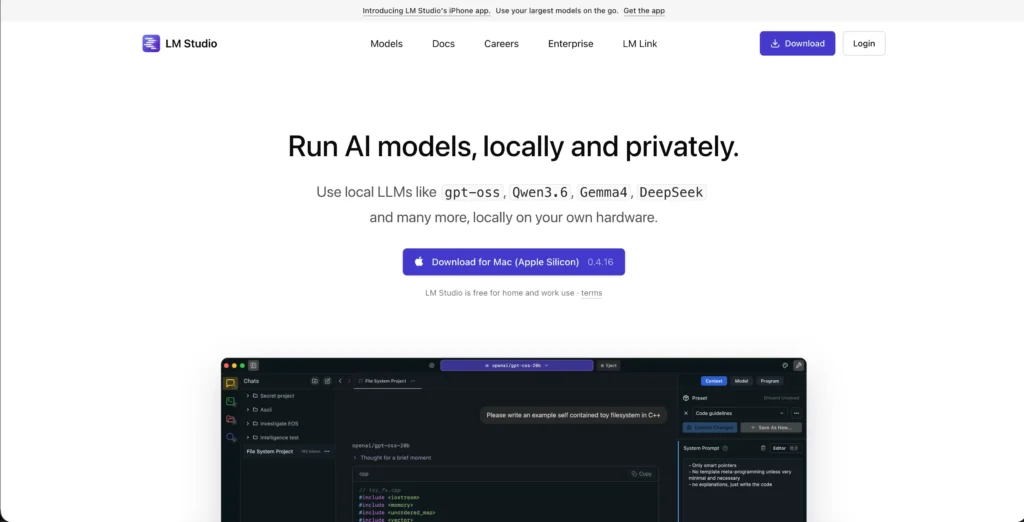
Task: Open the three-dot menu on File System Project row
Action: [327, 451]
